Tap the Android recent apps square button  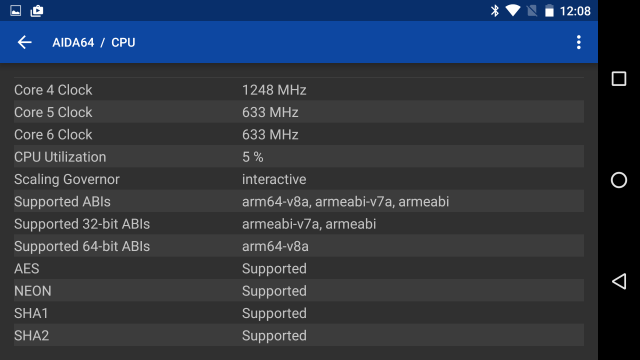[619, 78]
